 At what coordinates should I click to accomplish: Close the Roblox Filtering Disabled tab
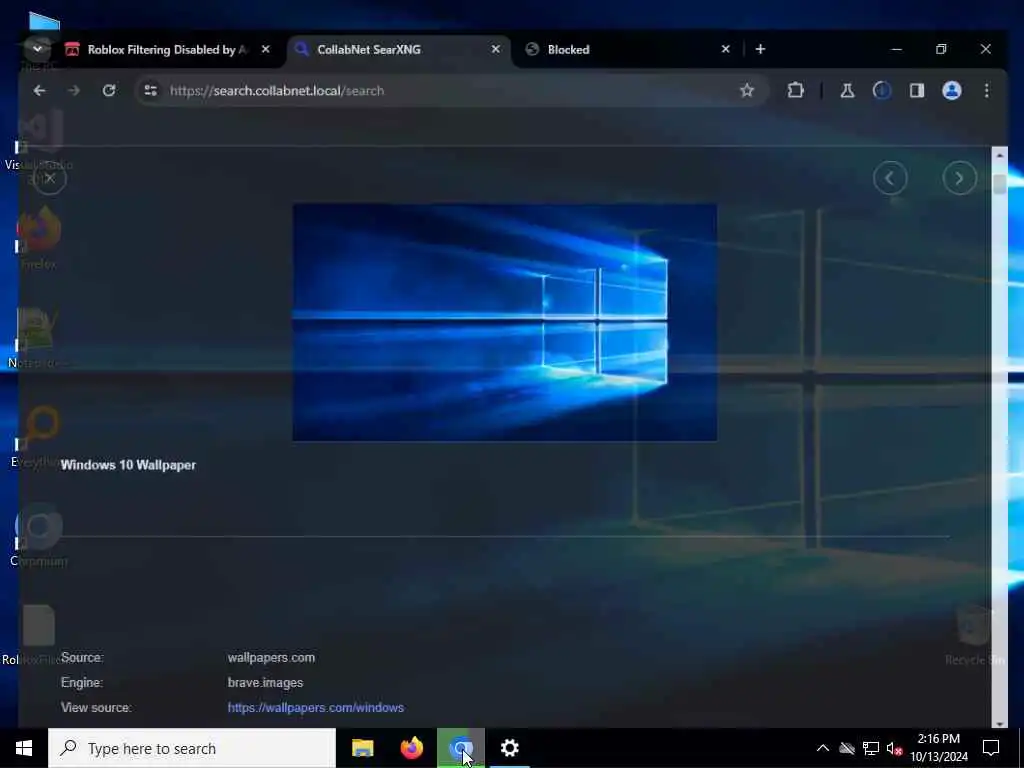click(266, 49)
